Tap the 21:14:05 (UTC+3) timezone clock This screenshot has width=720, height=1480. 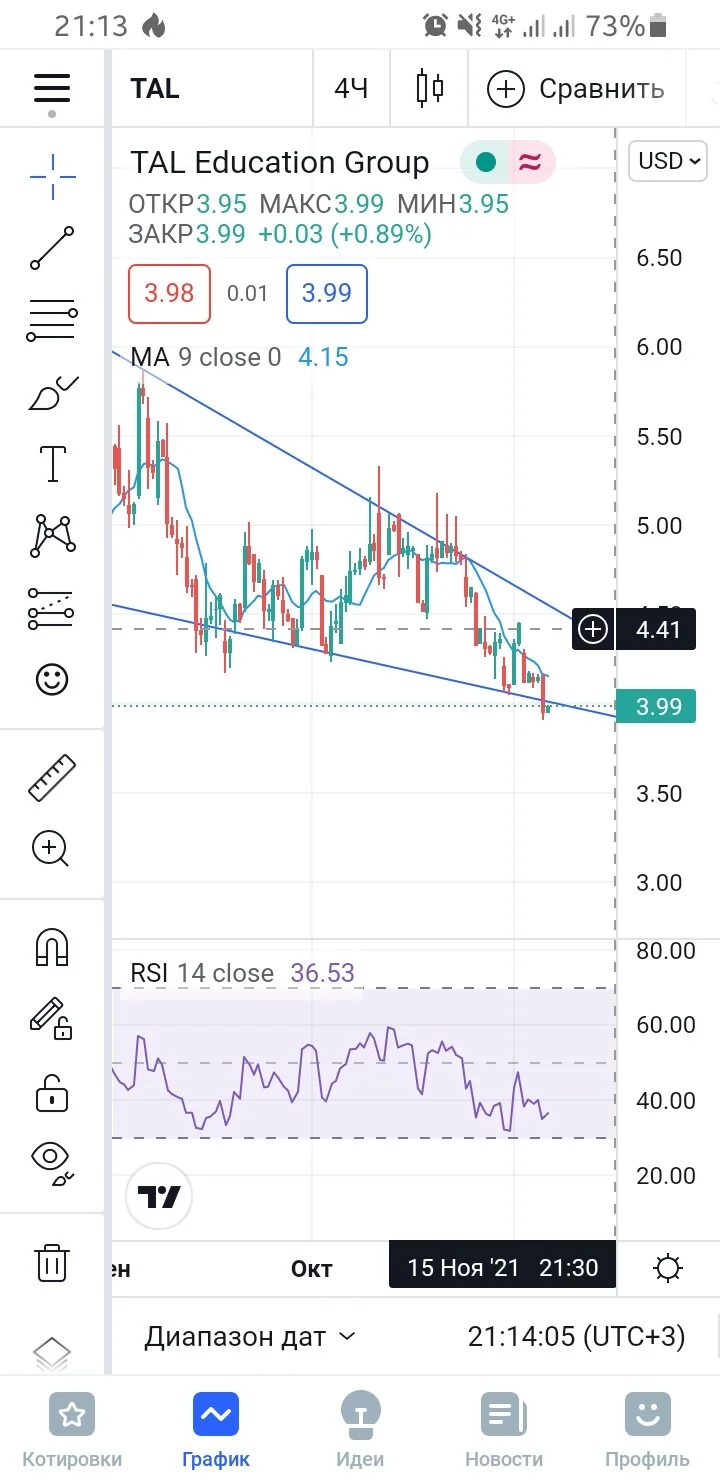(576, 1336)
